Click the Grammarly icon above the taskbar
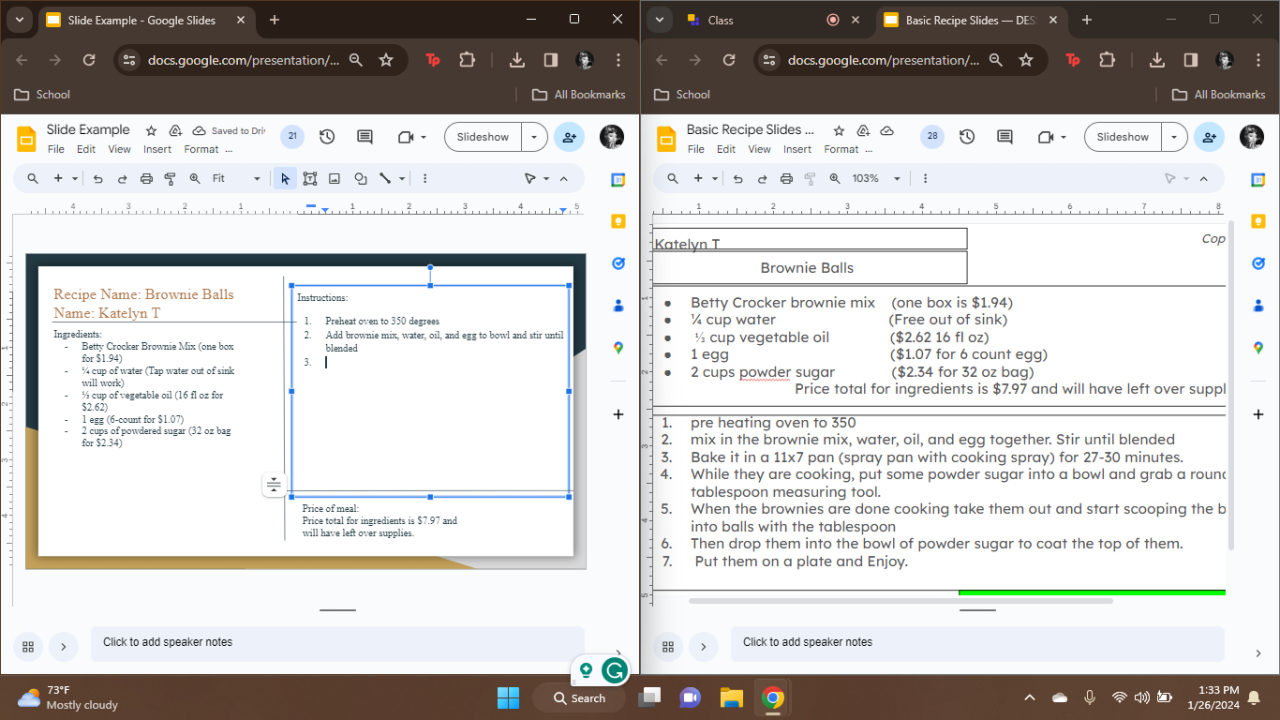The image size is (1280, 720). click(x=615, y=670)
